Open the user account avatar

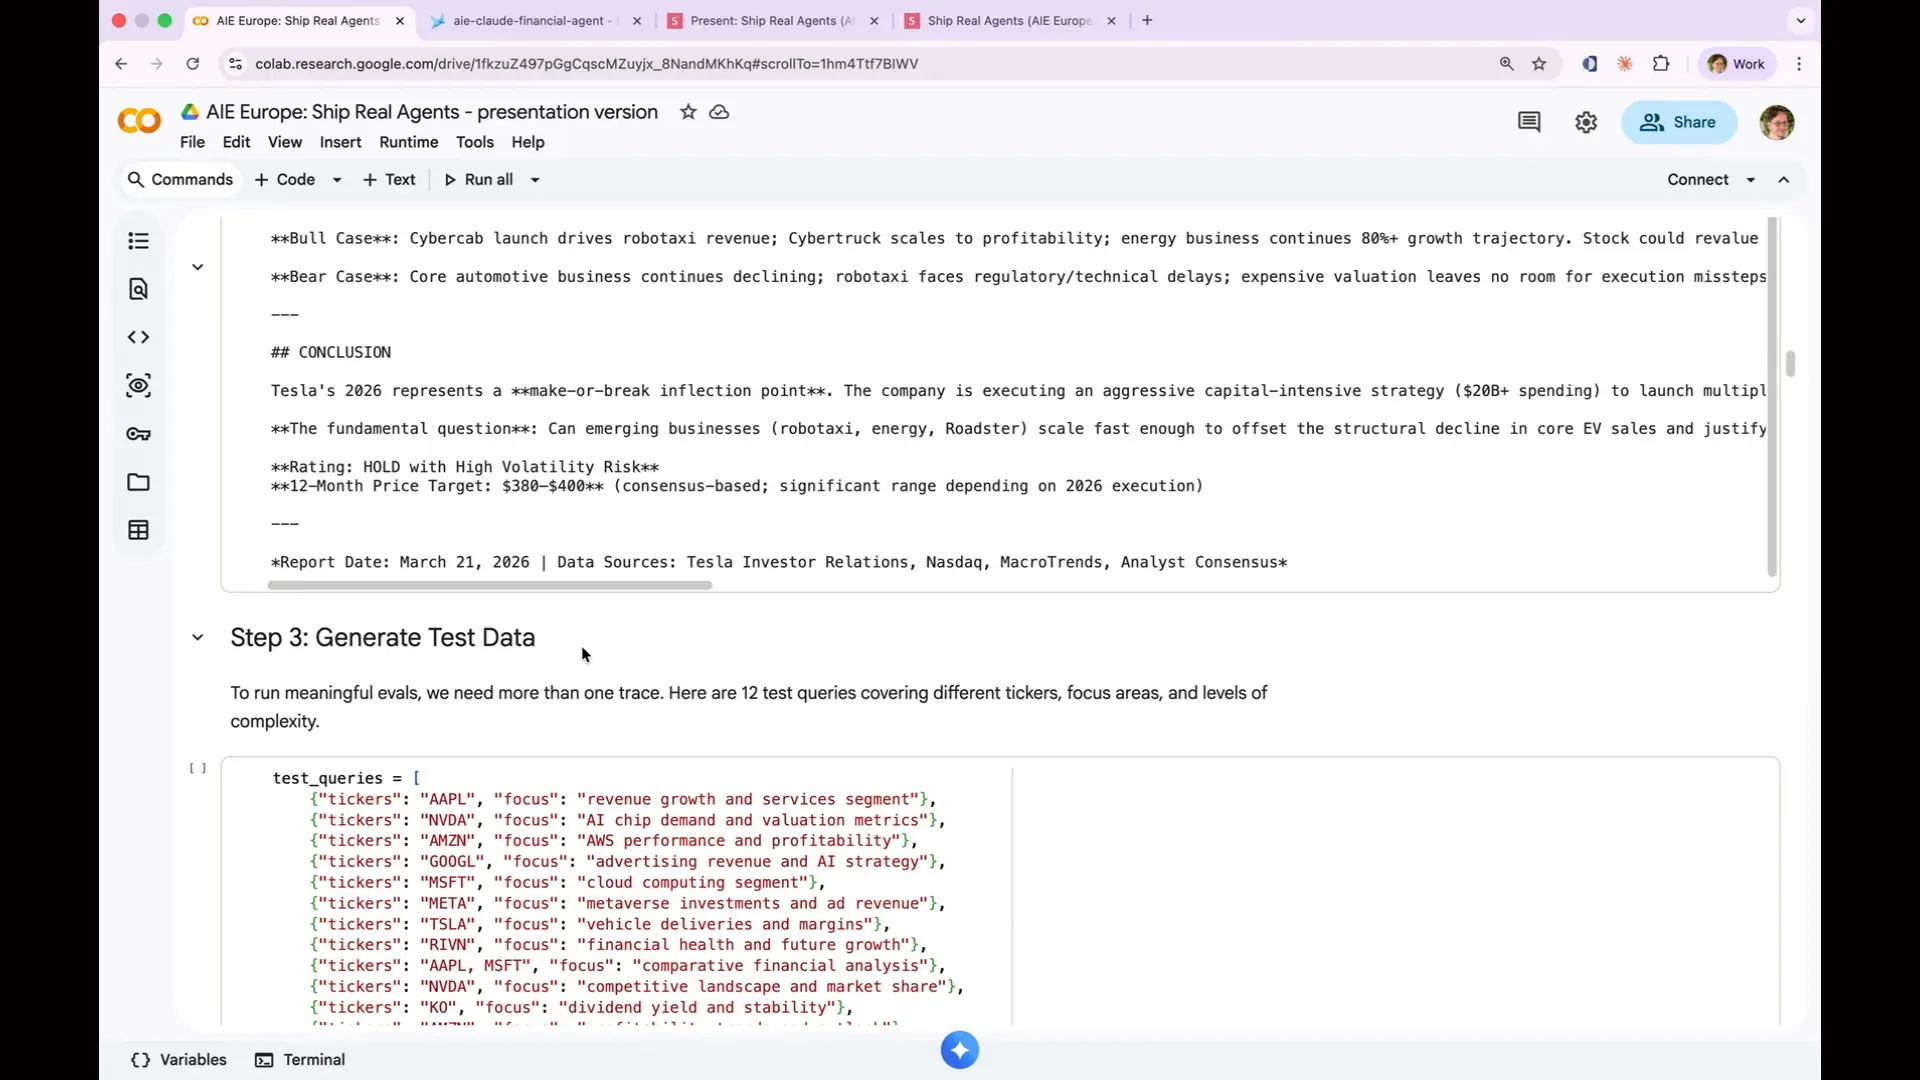click(1777, 122)
